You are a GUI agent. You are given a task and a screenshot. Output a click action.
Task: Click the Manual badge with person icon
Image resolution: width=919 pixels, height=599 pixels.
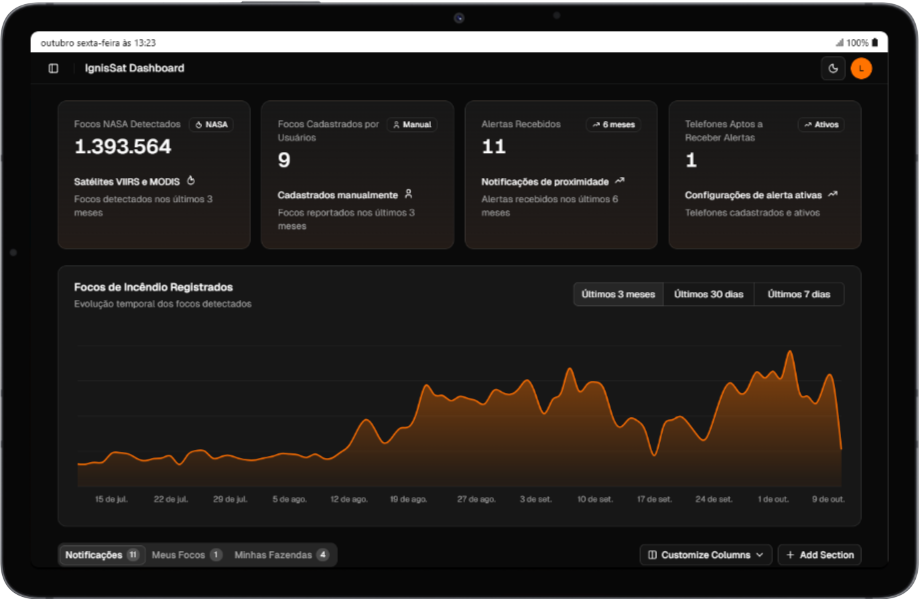tap(412, 124)
